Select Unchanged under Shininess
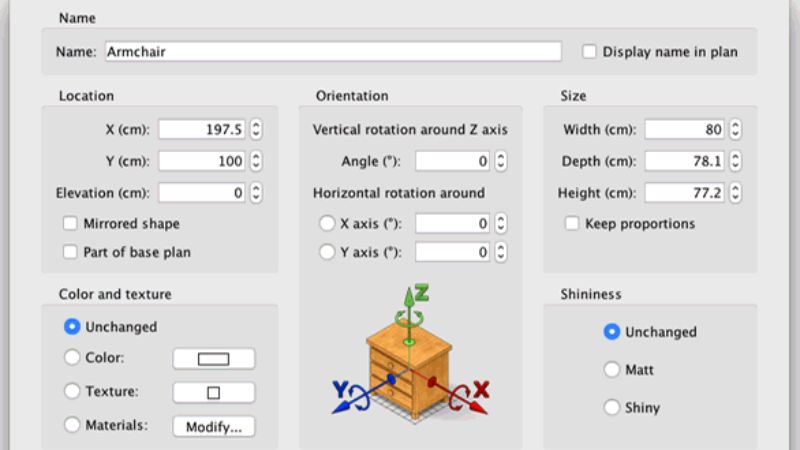 pos(612,332)
